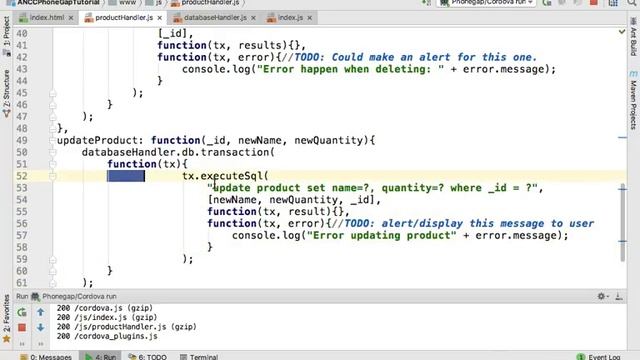Open Run panel settings gear
Viewport: 640px width, 360px height.
[602, 296]
